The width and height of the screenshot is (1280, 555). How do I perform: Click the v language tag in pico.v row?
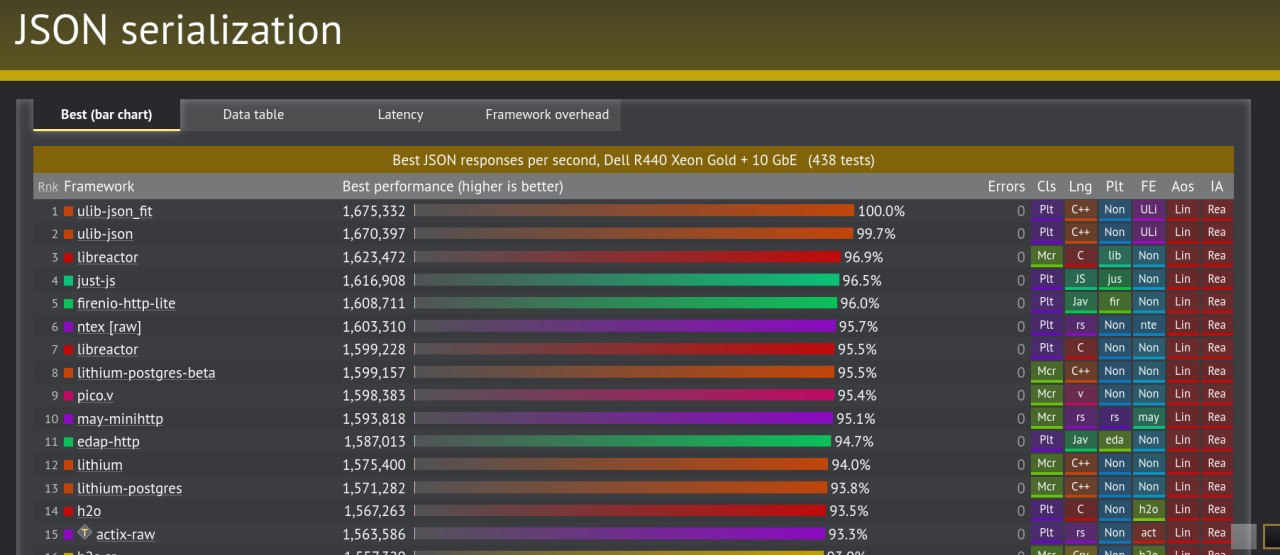coord(1080,395)
